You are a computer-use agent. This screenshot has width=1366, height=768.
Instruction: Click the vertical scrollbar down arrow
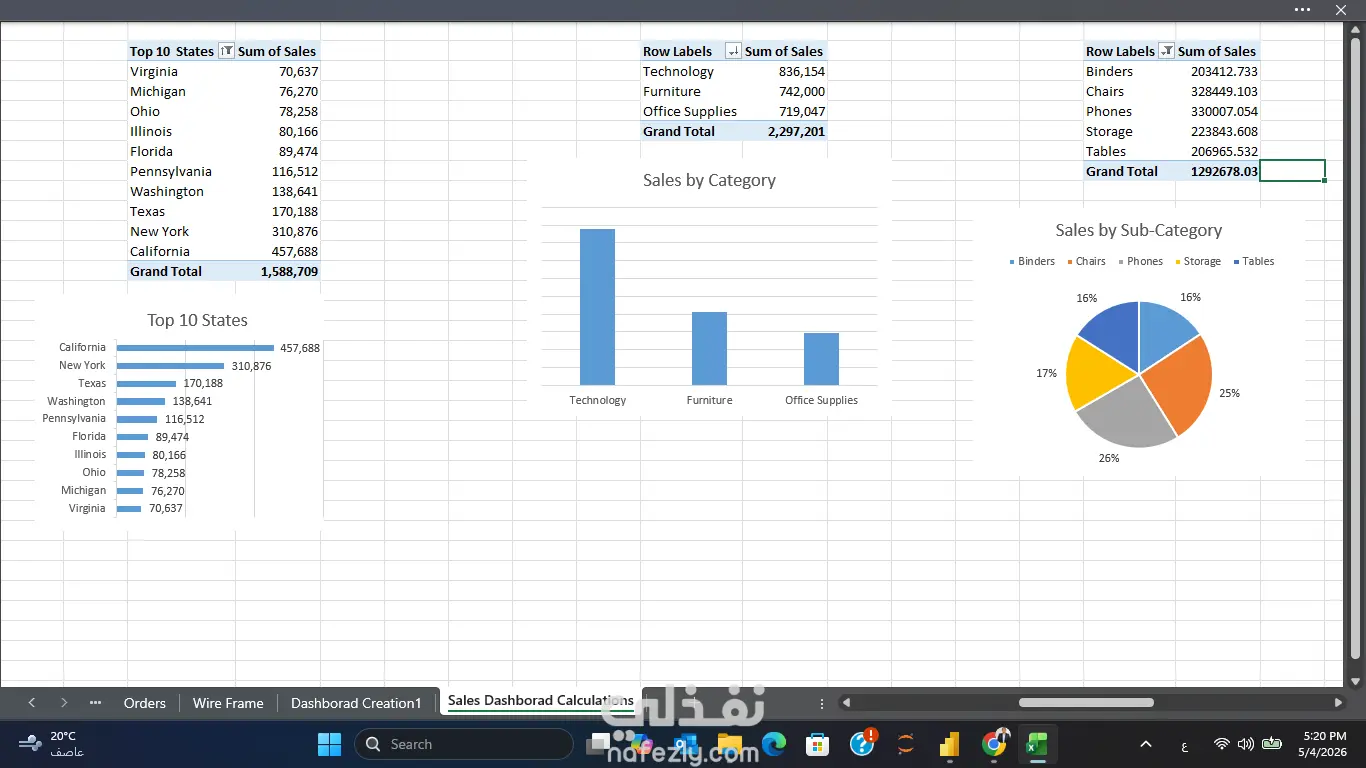[1356, 680]
